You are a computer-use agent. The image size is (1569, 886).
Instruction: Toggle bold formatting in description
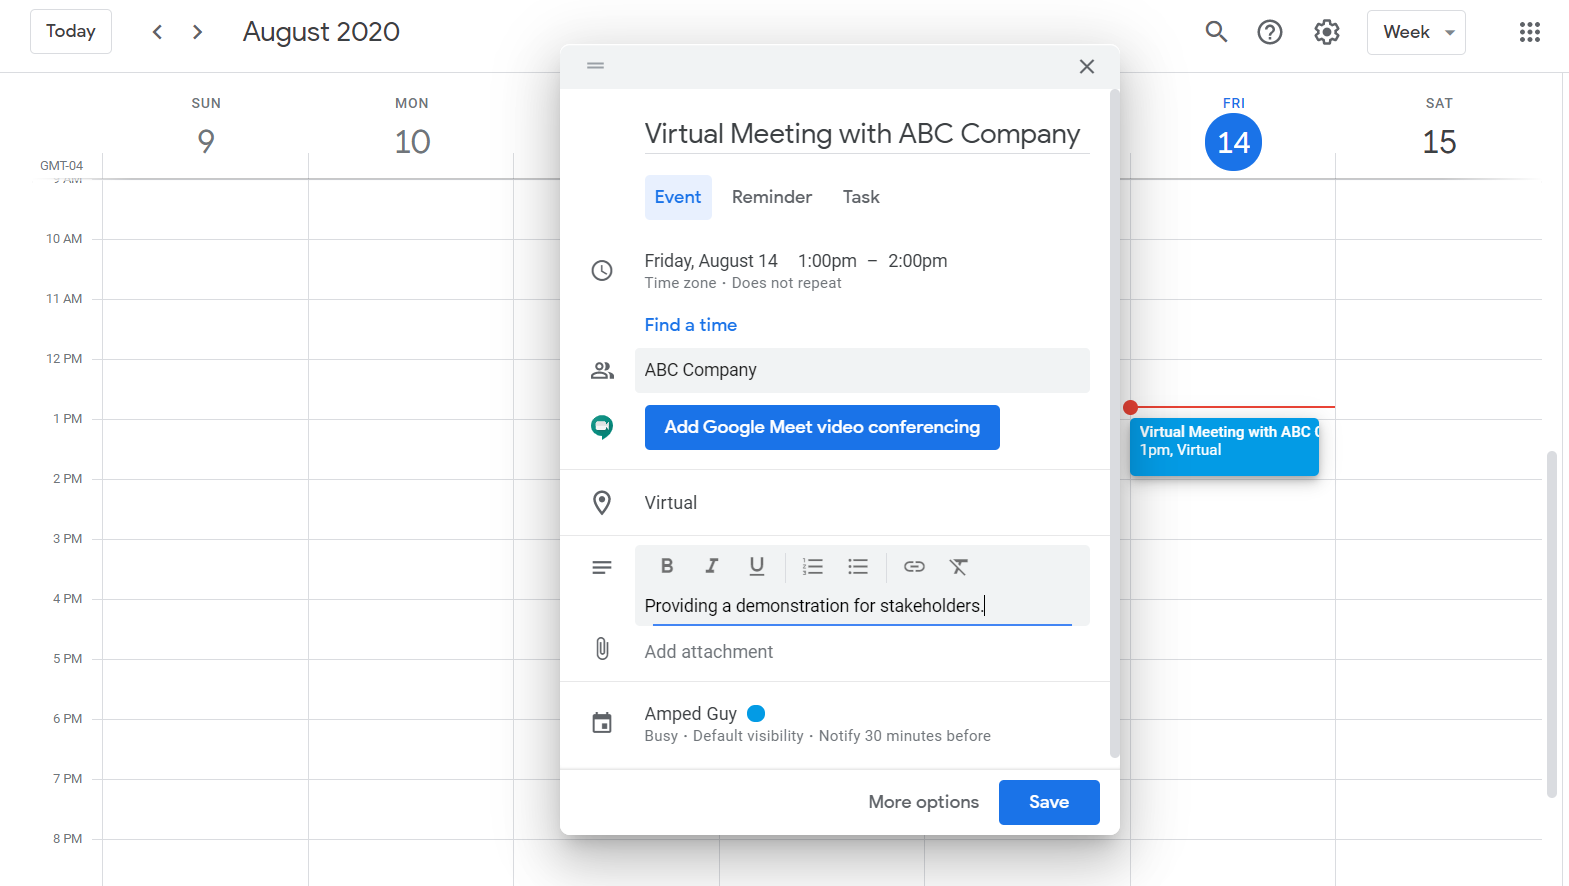click(667, 566)
